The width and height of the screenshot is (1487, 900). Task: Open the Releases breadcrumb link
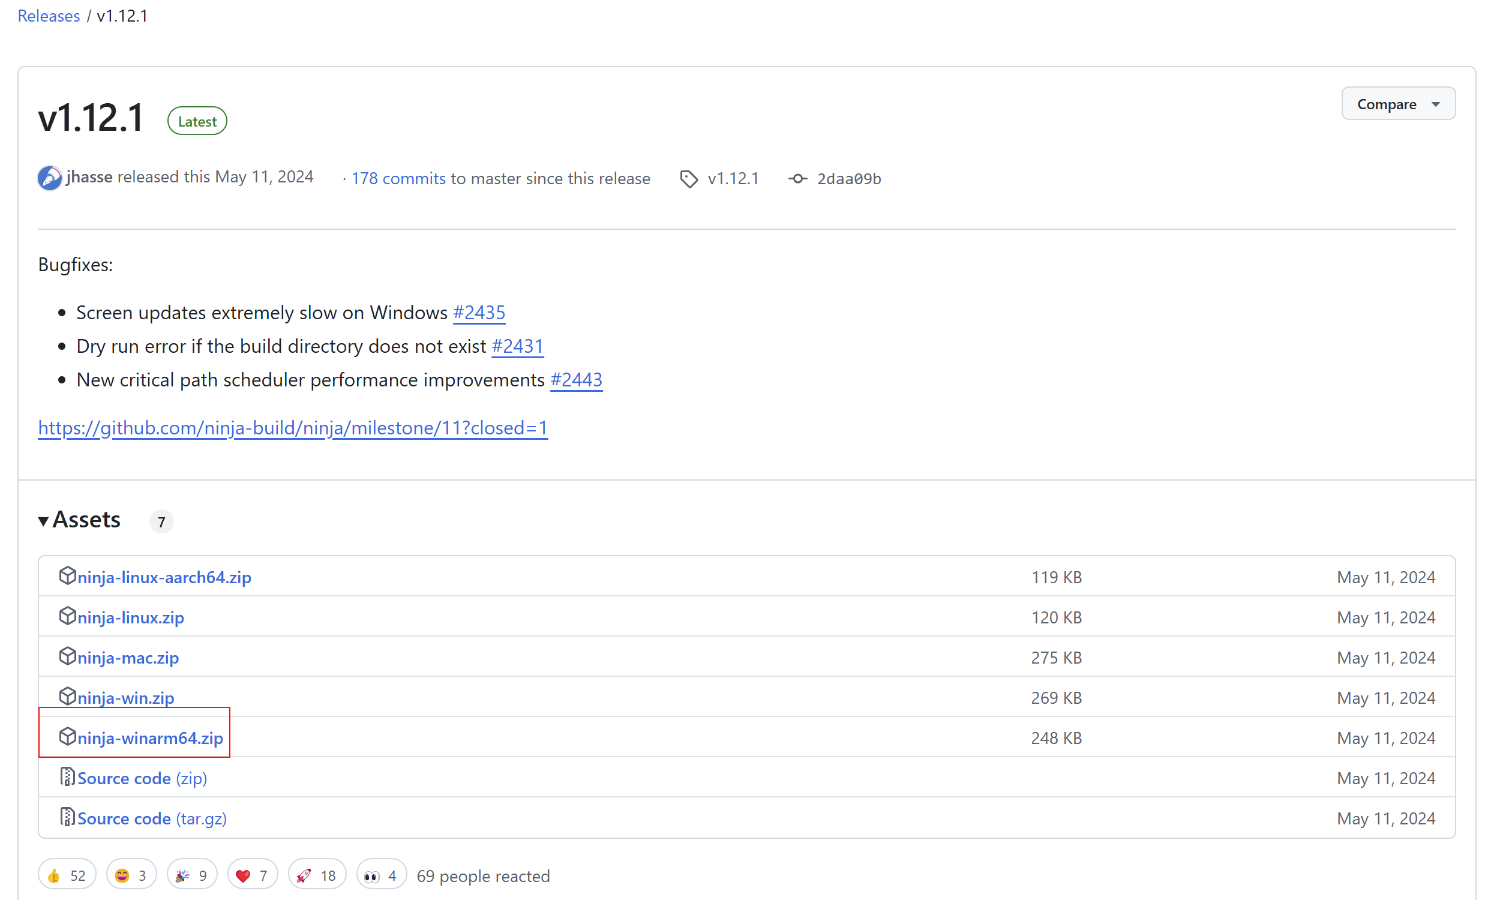coord(49,16)
